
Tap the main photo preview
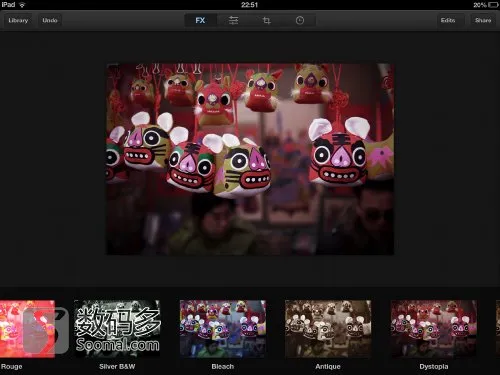coord(250,159)
